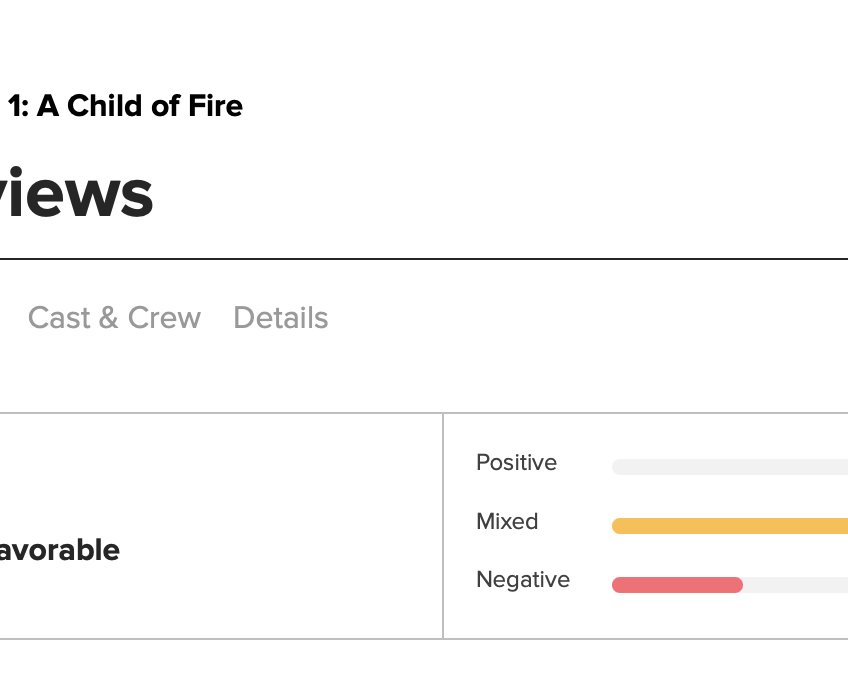Click the bold "avorable" score description text
Image resolution: width=848 pixels, height=676 pixels.
pos(60,550)
